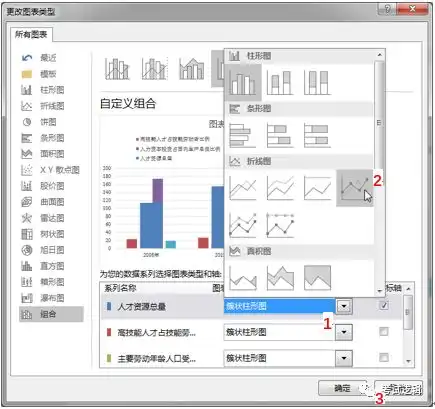Pick clustered column-line on secondary axis preset
Image resolution: width=435 pixels, height=409 pixels.
(154, 69)
